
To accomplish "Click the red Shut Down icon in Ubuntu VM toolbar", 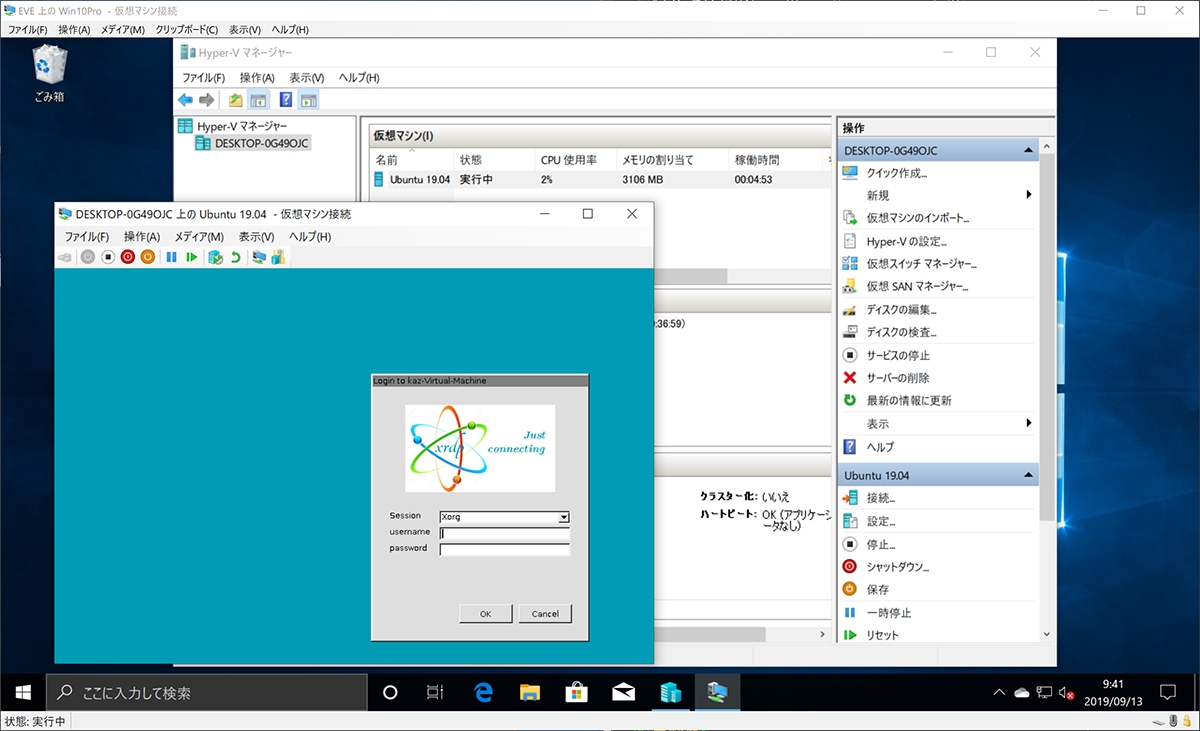I will click(x=128, y=257).
